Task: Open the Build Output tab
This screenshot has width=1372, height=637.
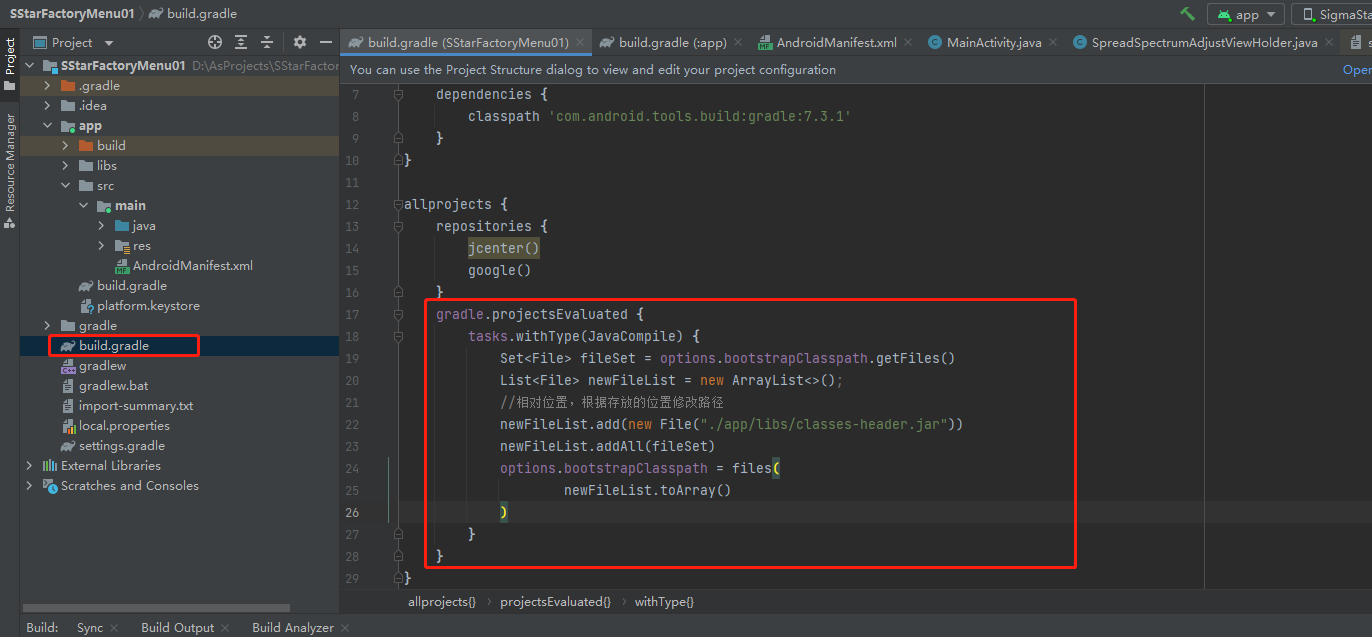Action: point(177,628)
